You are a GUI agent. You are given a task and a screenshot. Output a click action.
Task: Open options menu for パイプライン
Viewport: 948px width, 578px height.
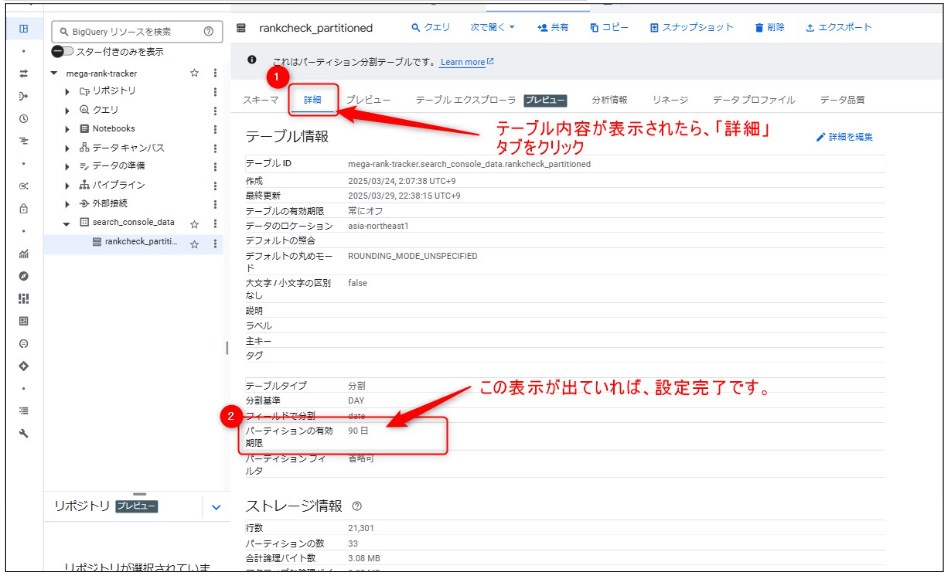pos(215,186)
